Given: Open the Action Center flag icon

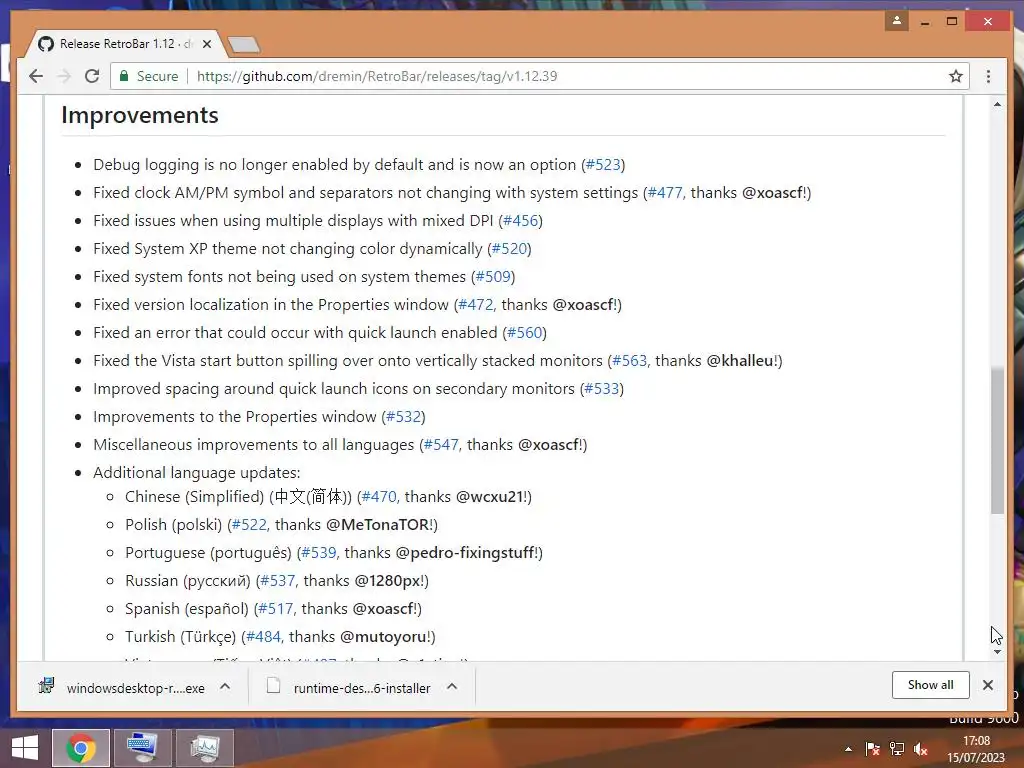Looking at the screenshot, I should [x=872, y=749].
